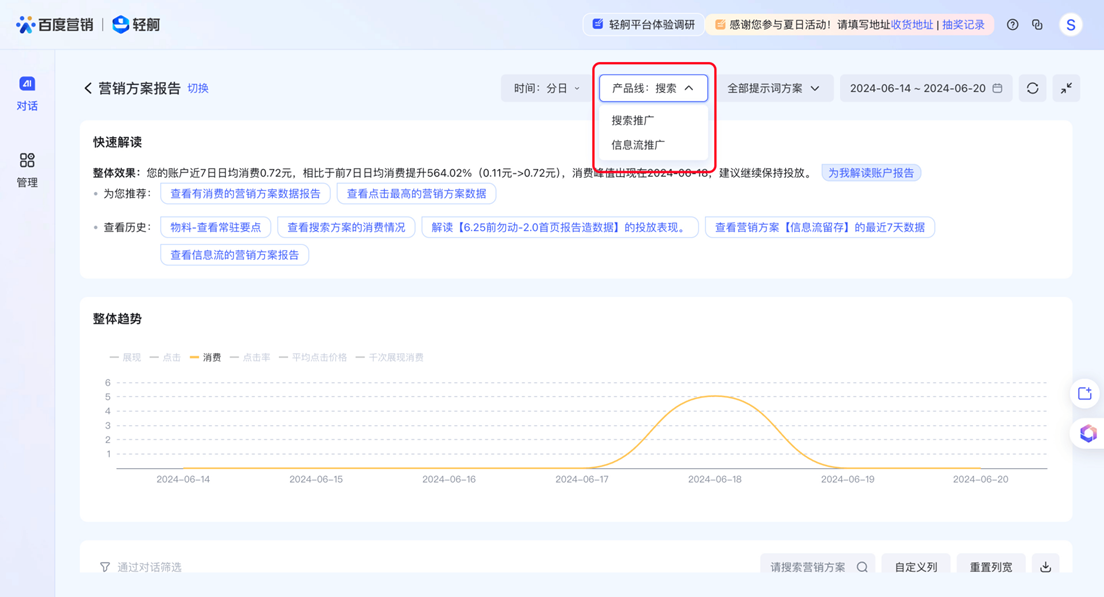1104x597 pixels.
Task: Select 搜索推广 from the dropdown list
Action: (x=633, y=120)
